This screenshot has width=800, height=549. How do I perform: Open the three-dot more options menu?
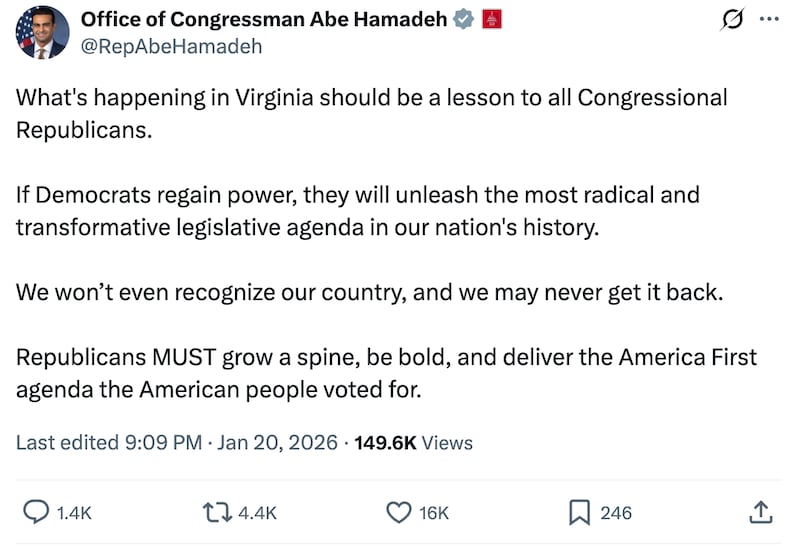[x=768, y=19]
